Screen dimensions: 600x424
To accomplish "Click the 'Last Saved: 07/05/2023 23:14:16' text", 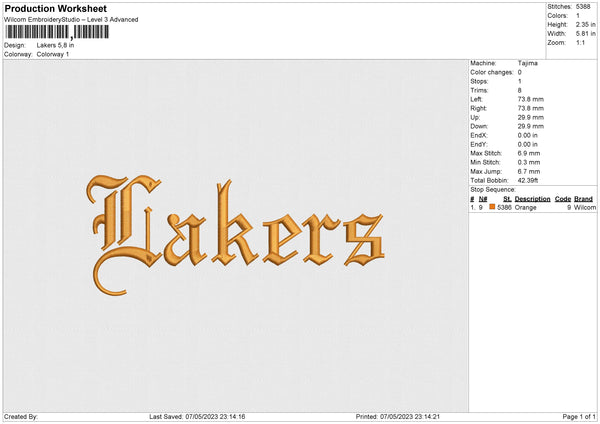I will tap(197, 417).
